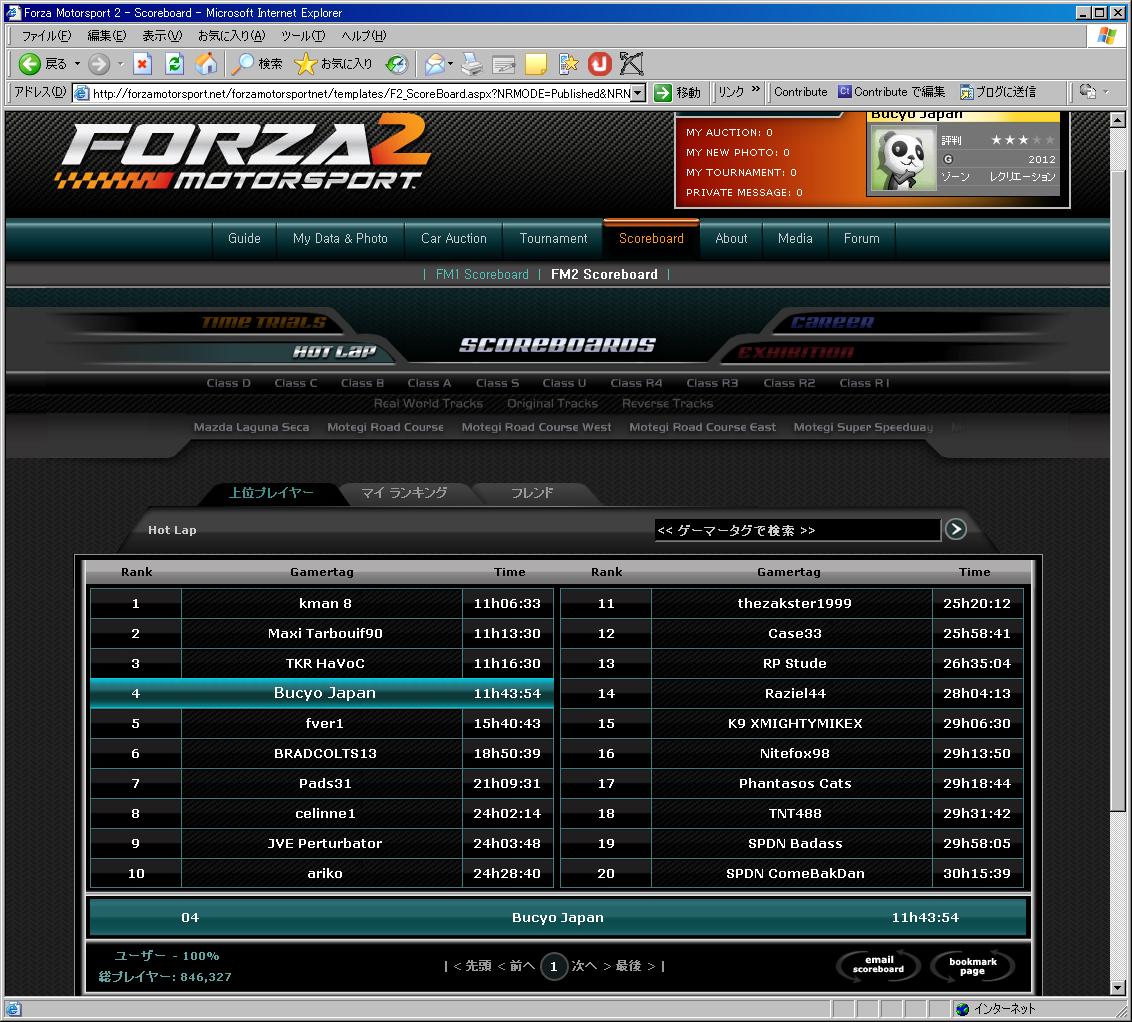Click page number 1 in pagination
This screenshot has width=1132, height=1022.
(554, 966)
